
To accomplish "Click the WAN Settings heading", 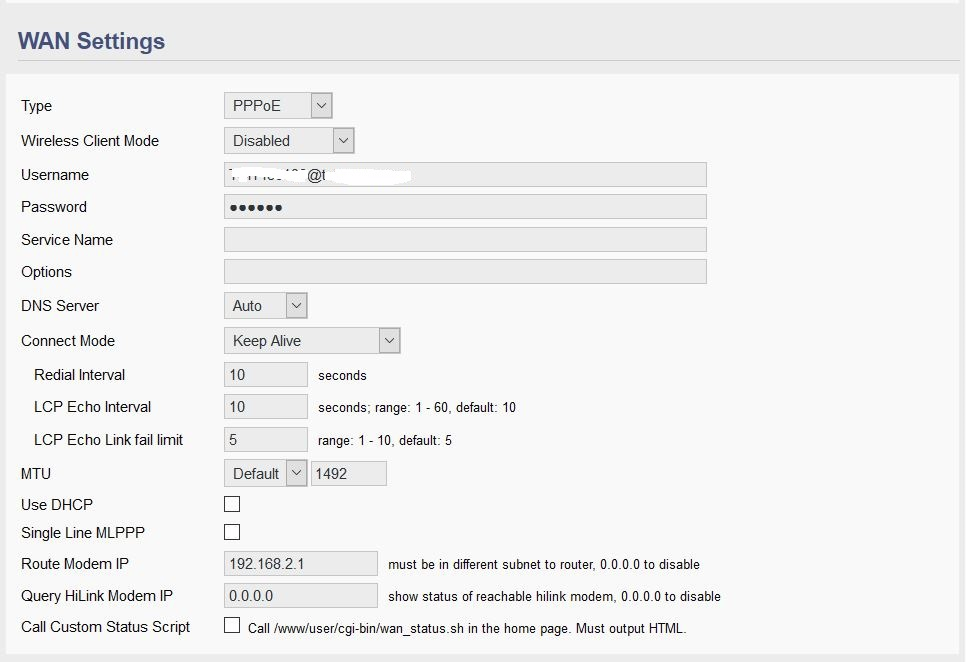I will 92,41.
